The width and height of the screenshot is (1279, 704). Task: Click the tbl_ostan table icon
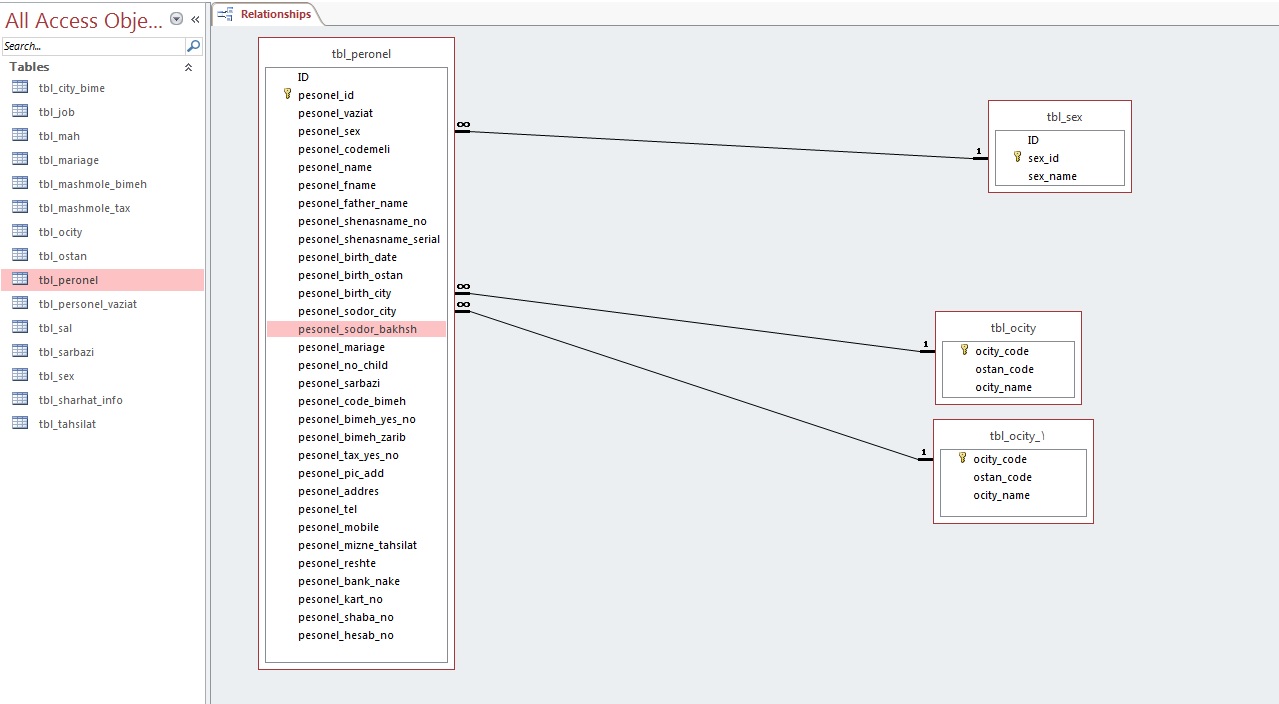[20, 256]
